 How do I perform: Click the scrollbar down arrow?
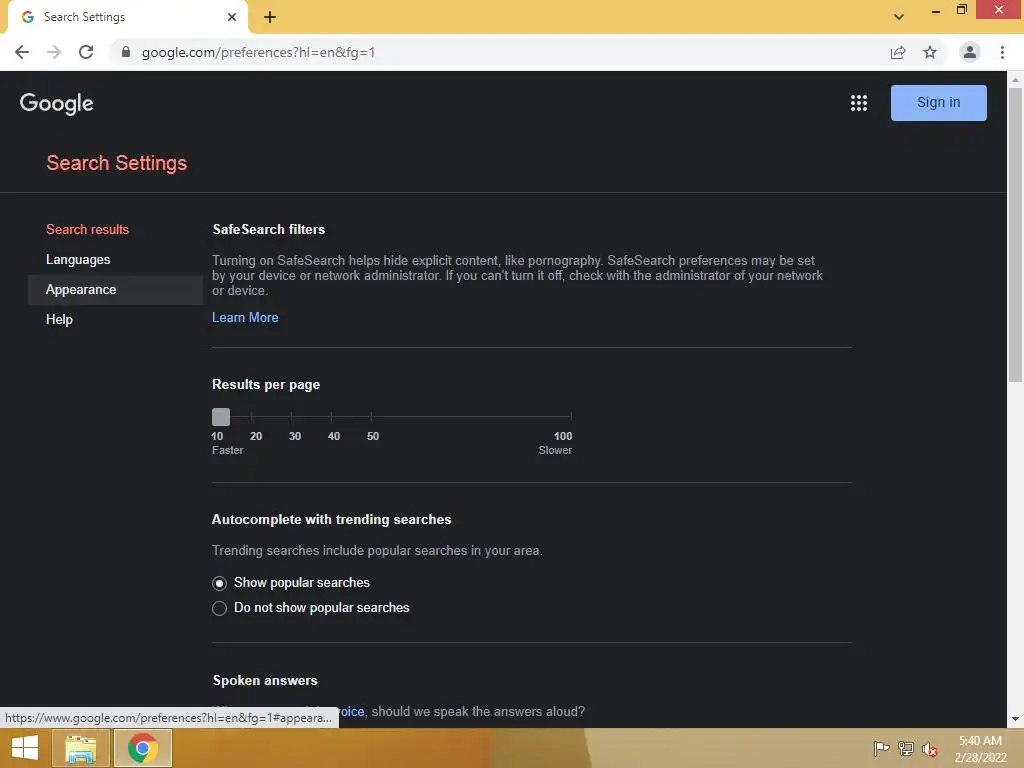pos(1015,719)
